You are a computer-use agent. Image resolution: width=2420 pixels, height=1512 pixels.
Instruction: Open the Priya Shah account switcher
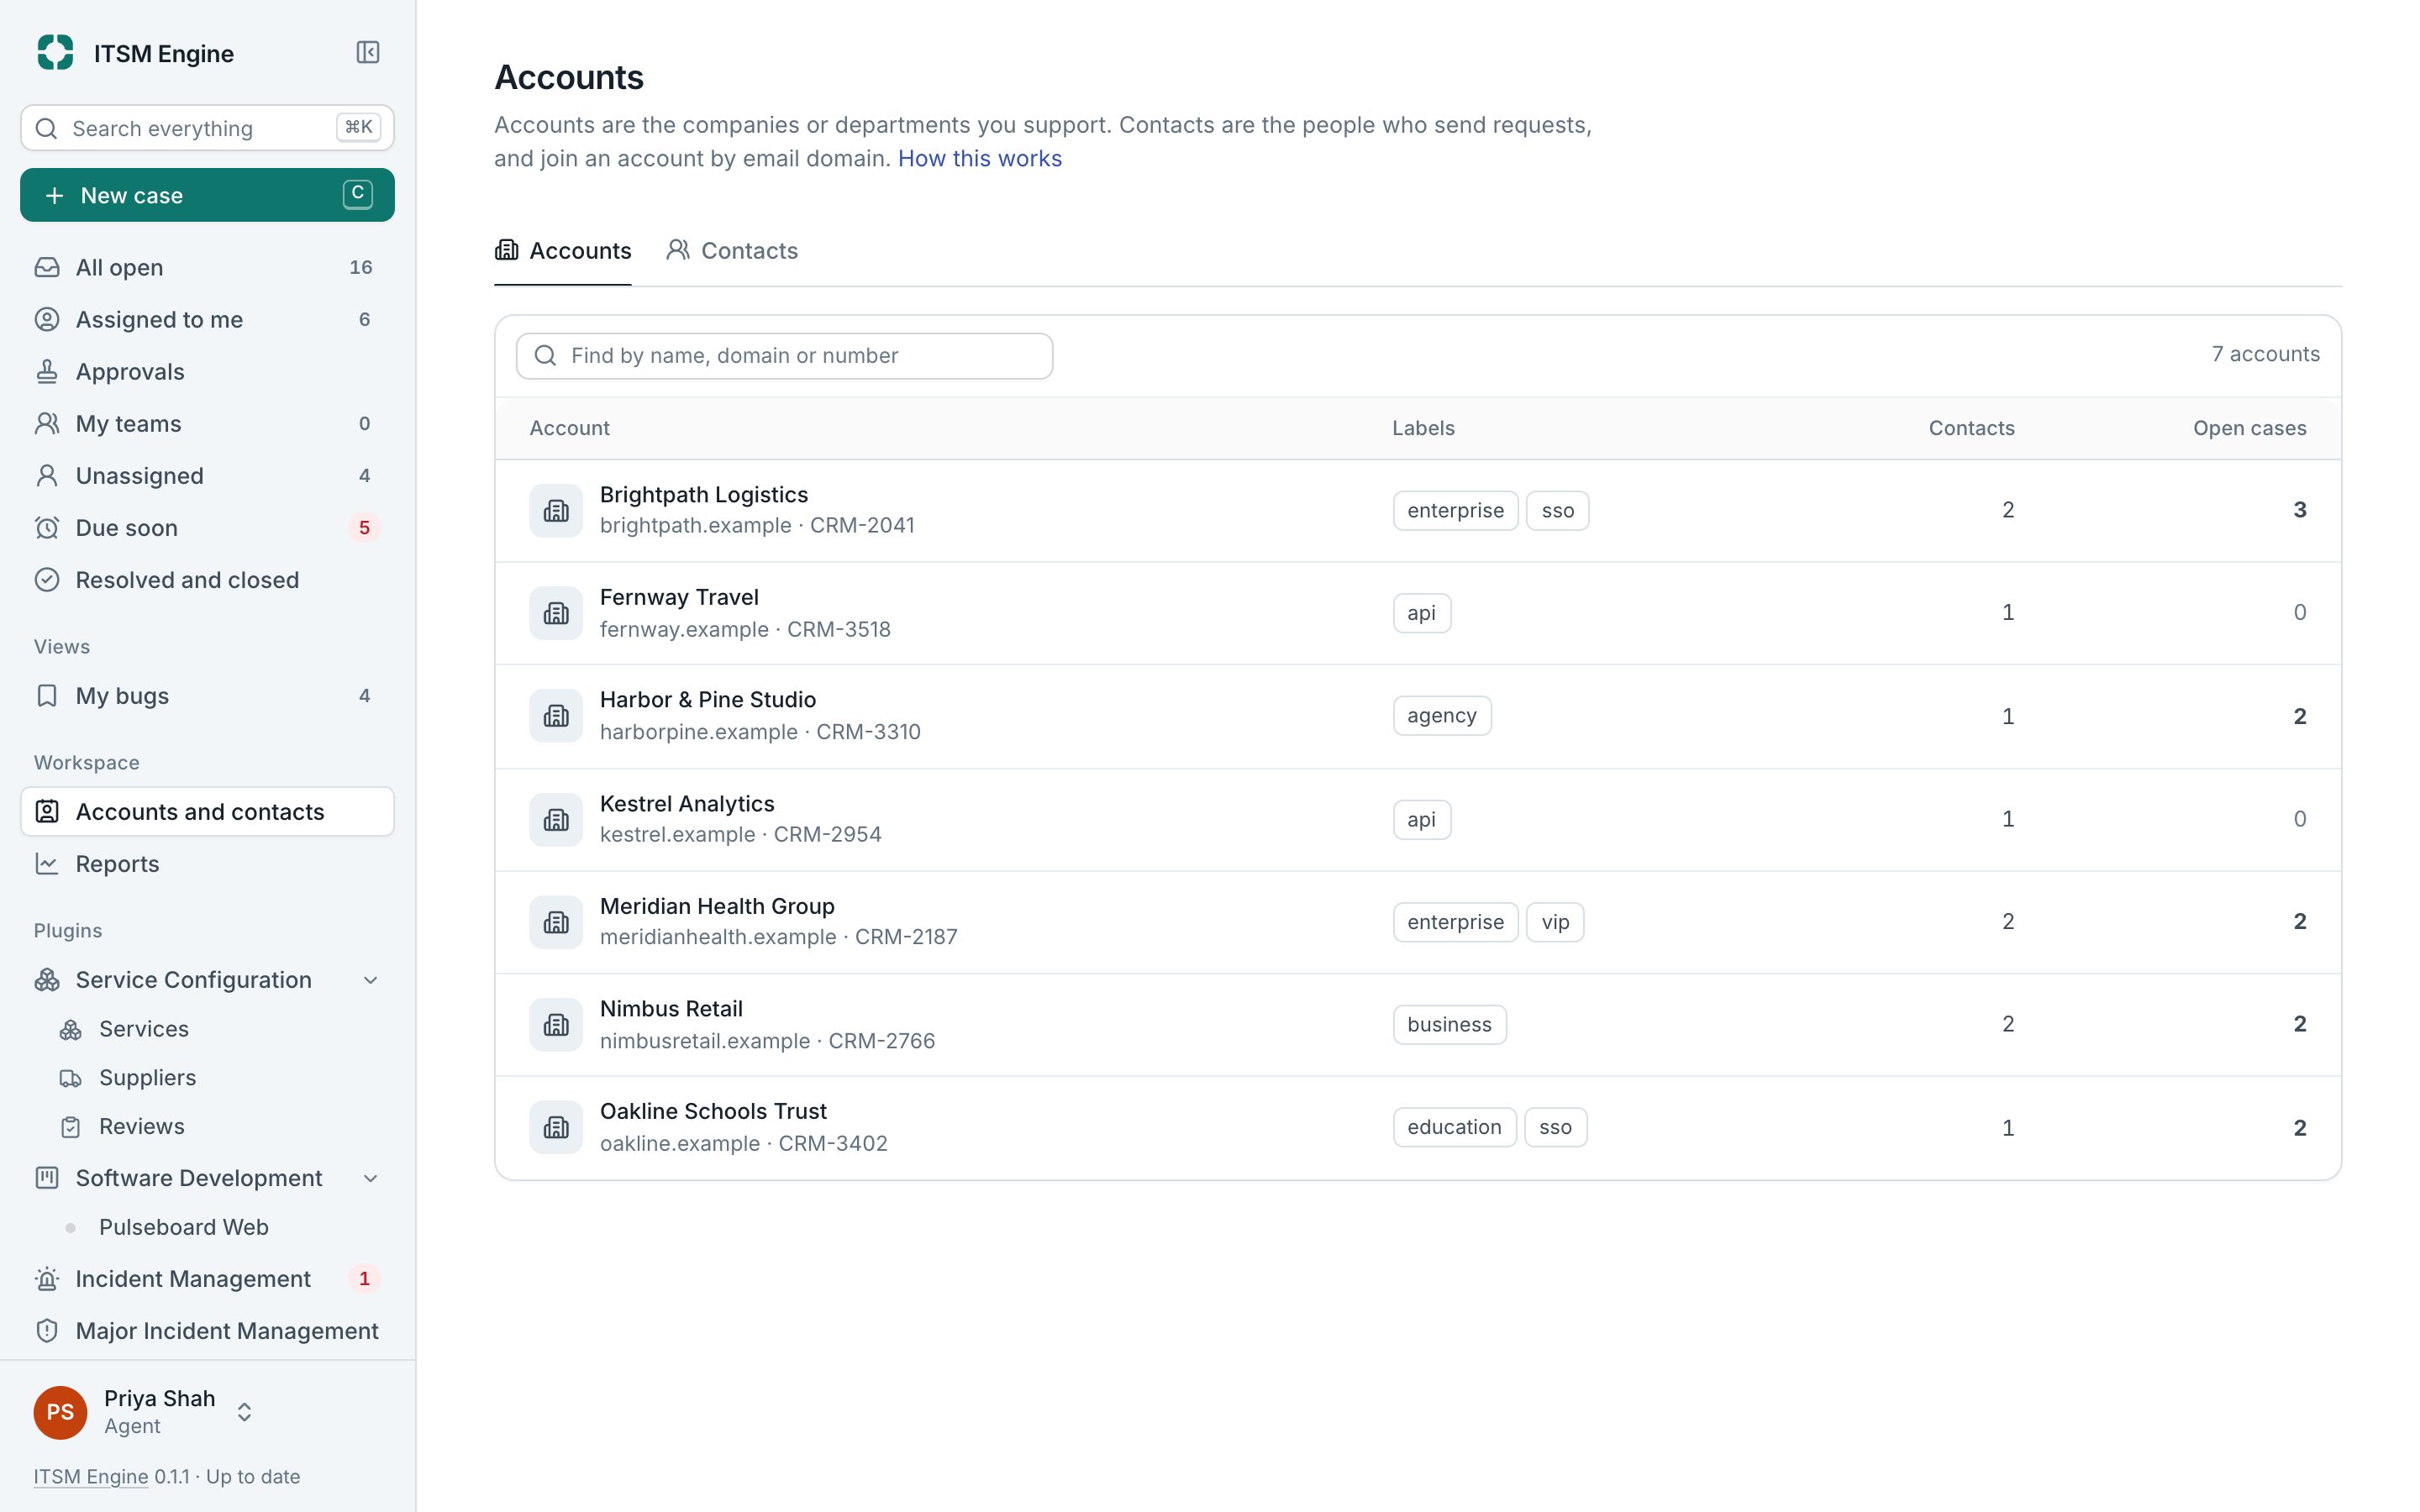tap(144, 1411)
